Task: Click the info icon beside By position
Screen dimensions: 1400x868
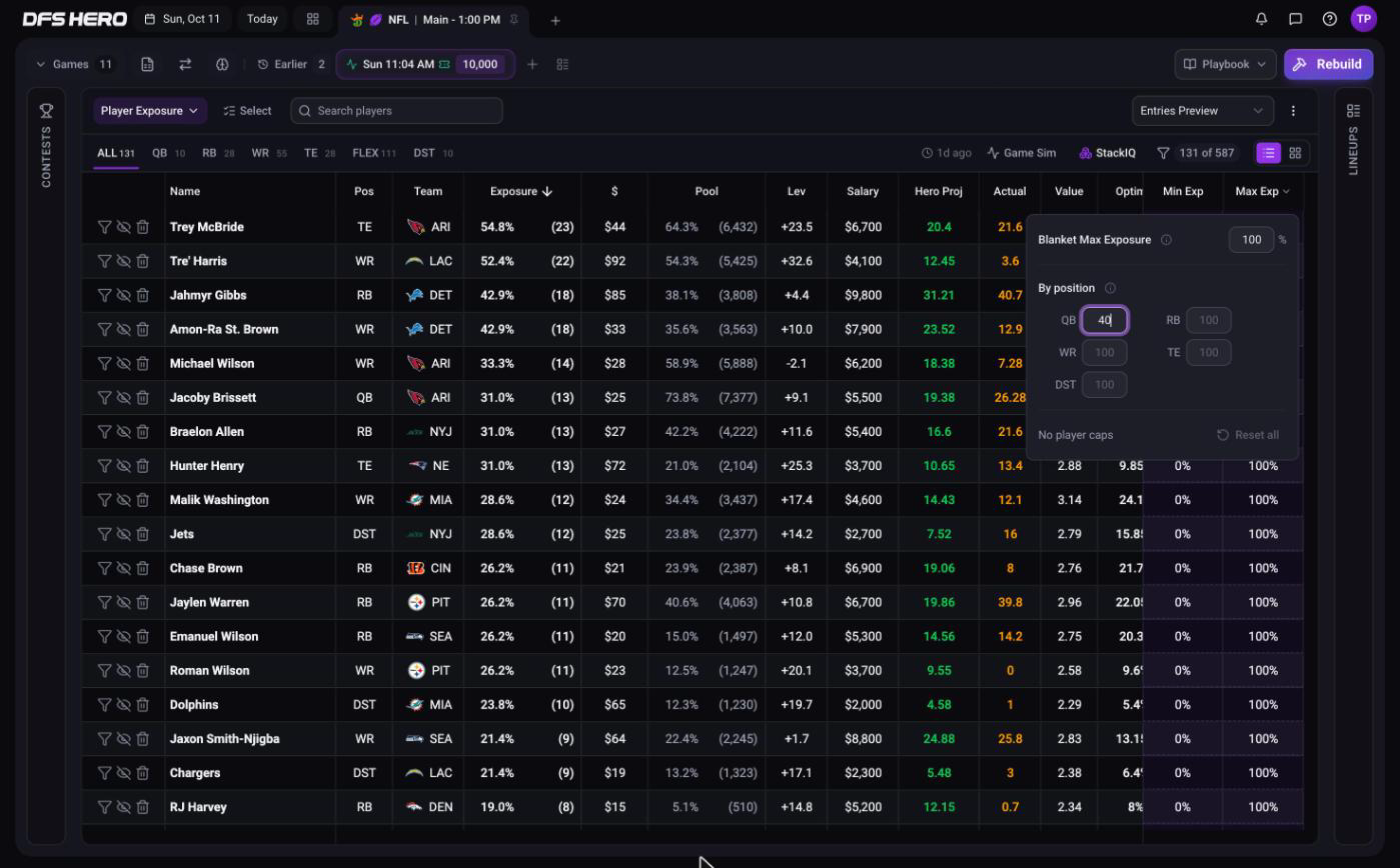Action: click(1110, 288)
